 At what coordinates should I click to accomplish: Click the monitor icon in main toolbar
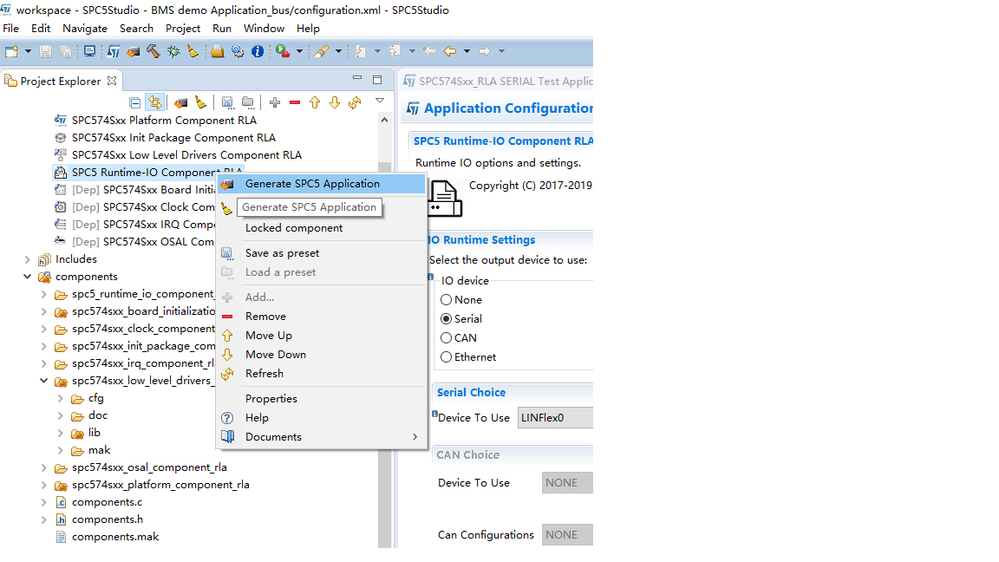[89, 52]
